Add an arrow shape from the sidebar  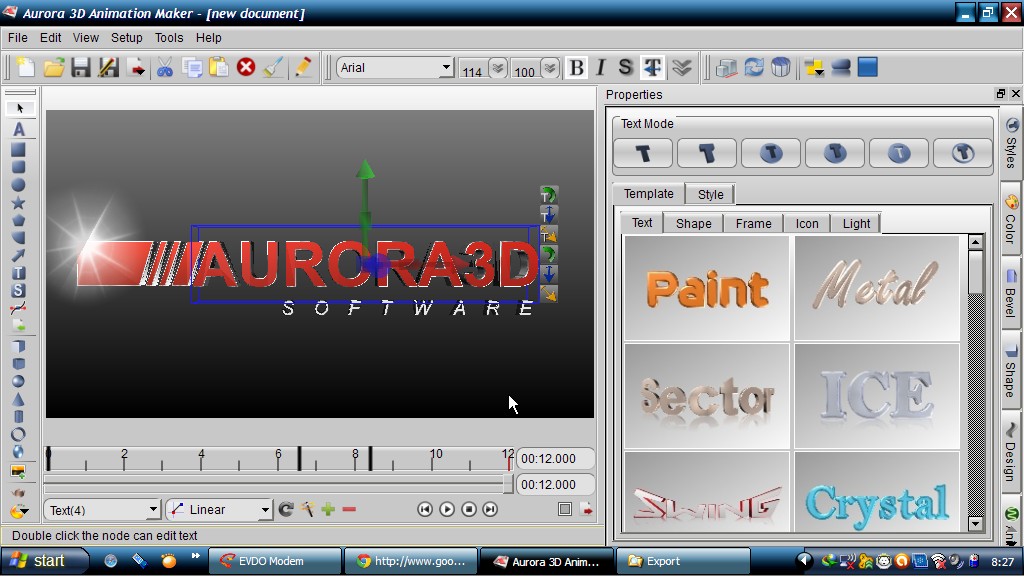point(18,255)
